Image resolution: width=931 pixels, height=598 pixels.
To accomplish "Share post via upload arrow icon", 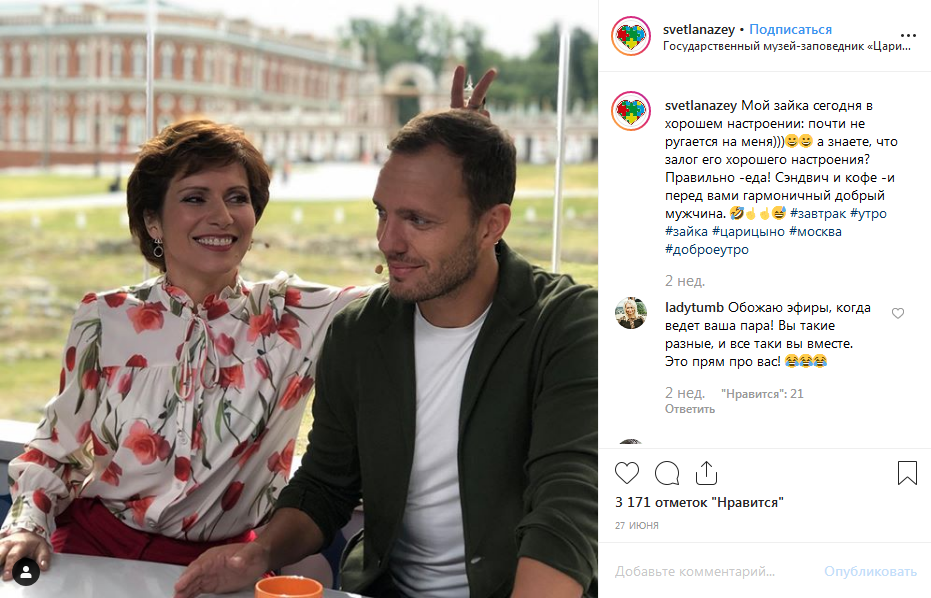I will (707, 473).
